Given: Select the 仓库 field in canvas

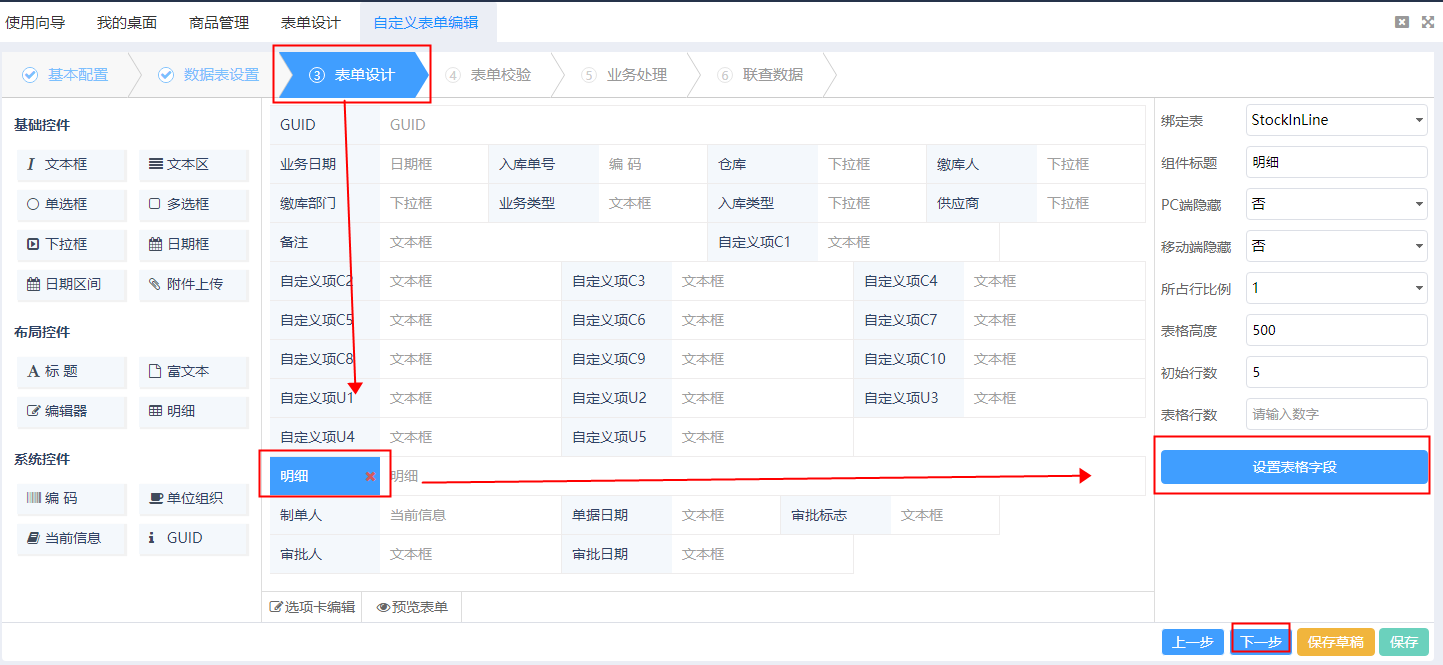Looking at the screenshot, I should [x=818, y=164].
